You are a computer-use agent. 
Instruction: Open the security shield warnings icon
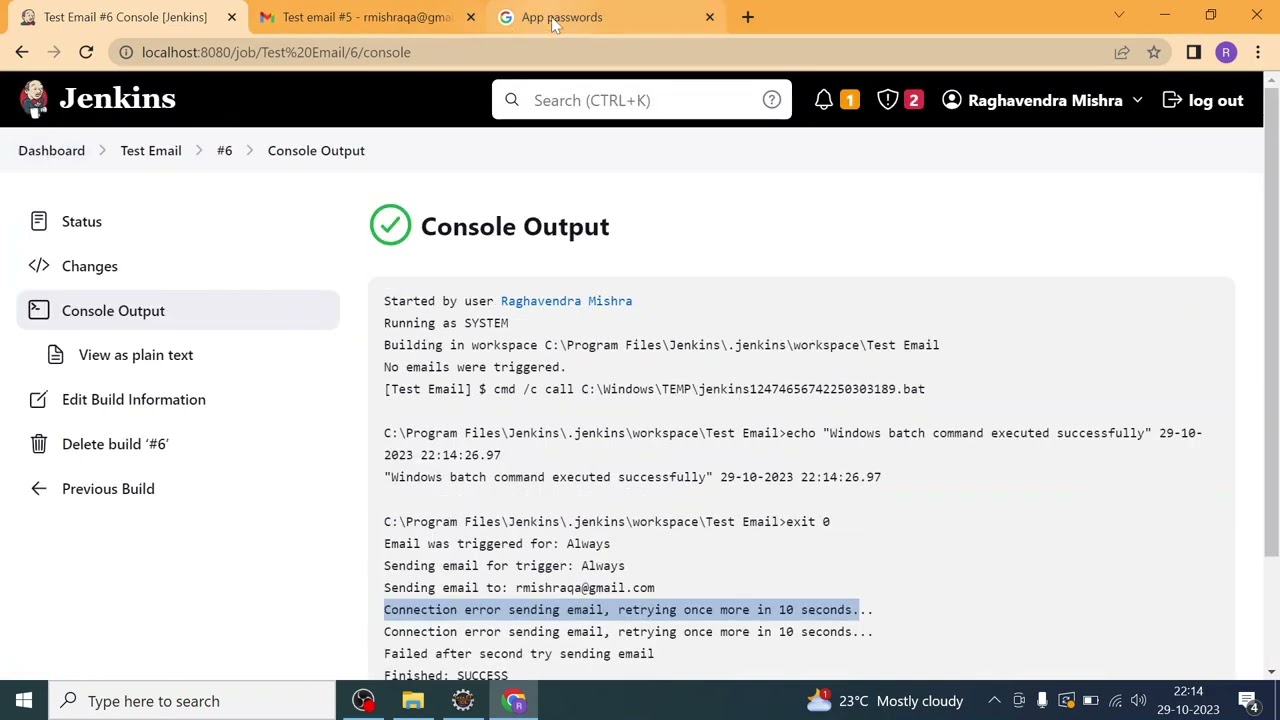point(888,100)
